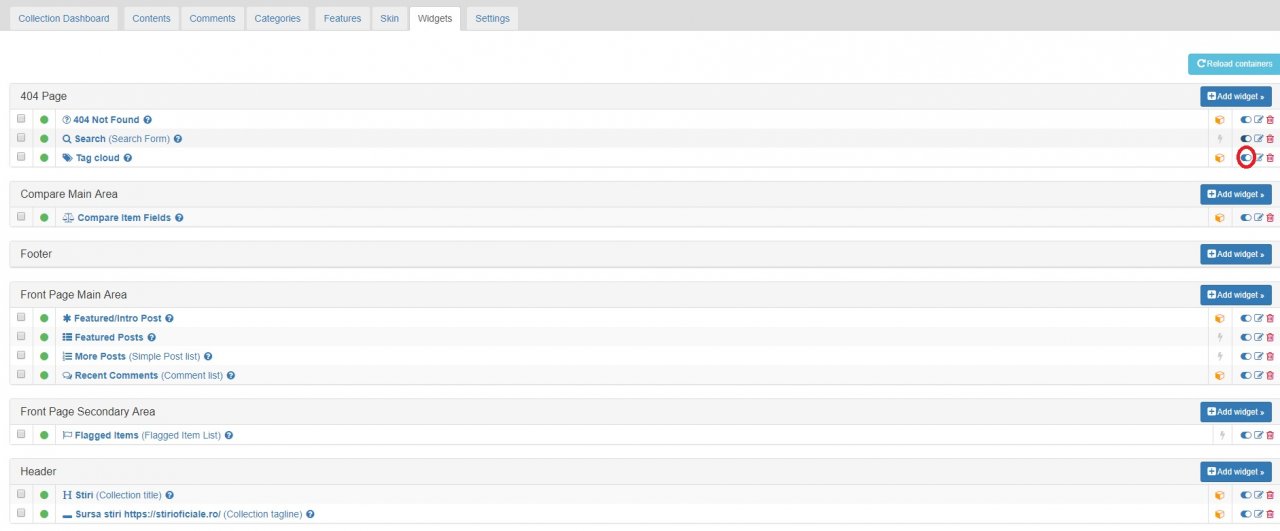Viewport: 1280px width, 531px height.
Task: Delete the Stiri collection title widget
Action: pos(1270,495)
